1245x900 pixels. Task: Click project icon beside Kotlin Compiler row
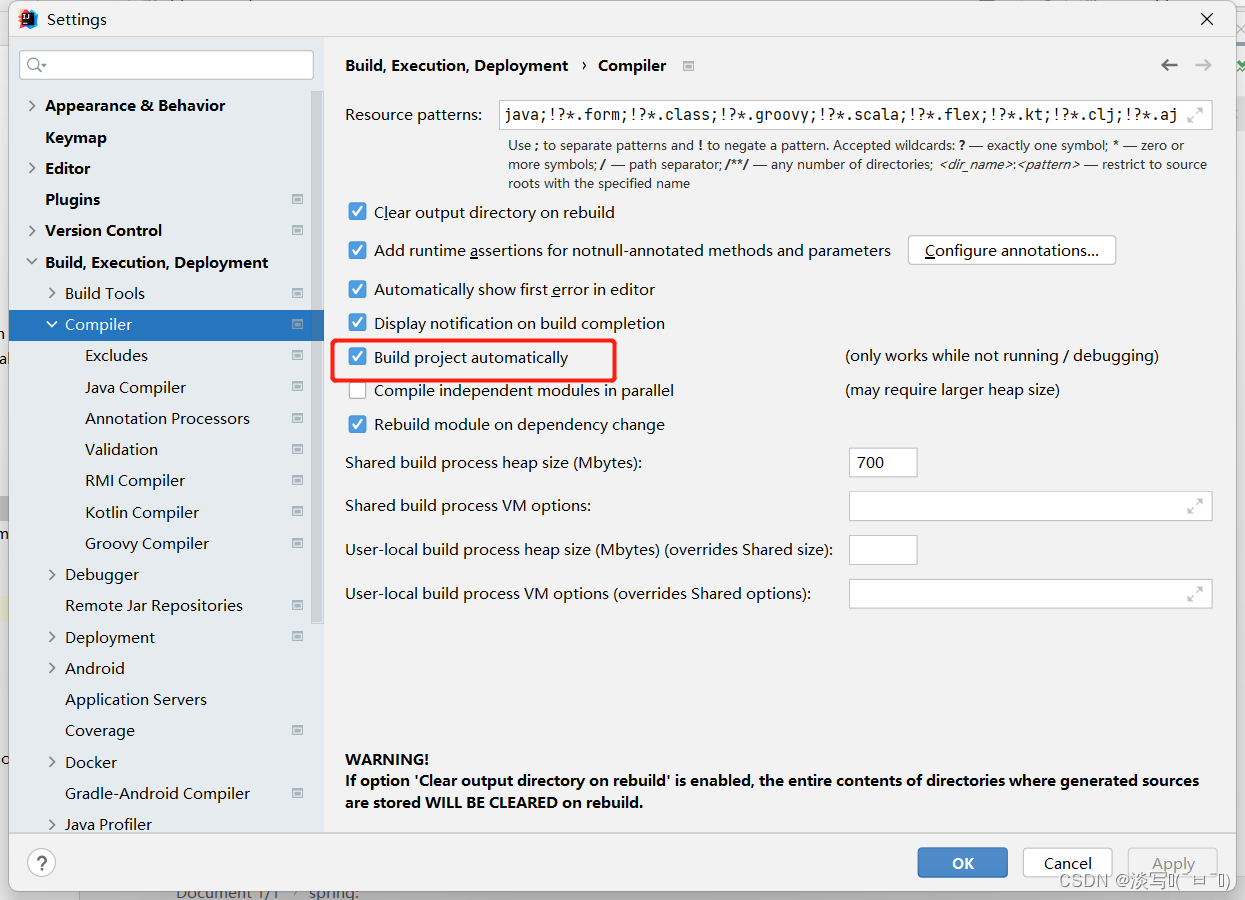[297, 512]
